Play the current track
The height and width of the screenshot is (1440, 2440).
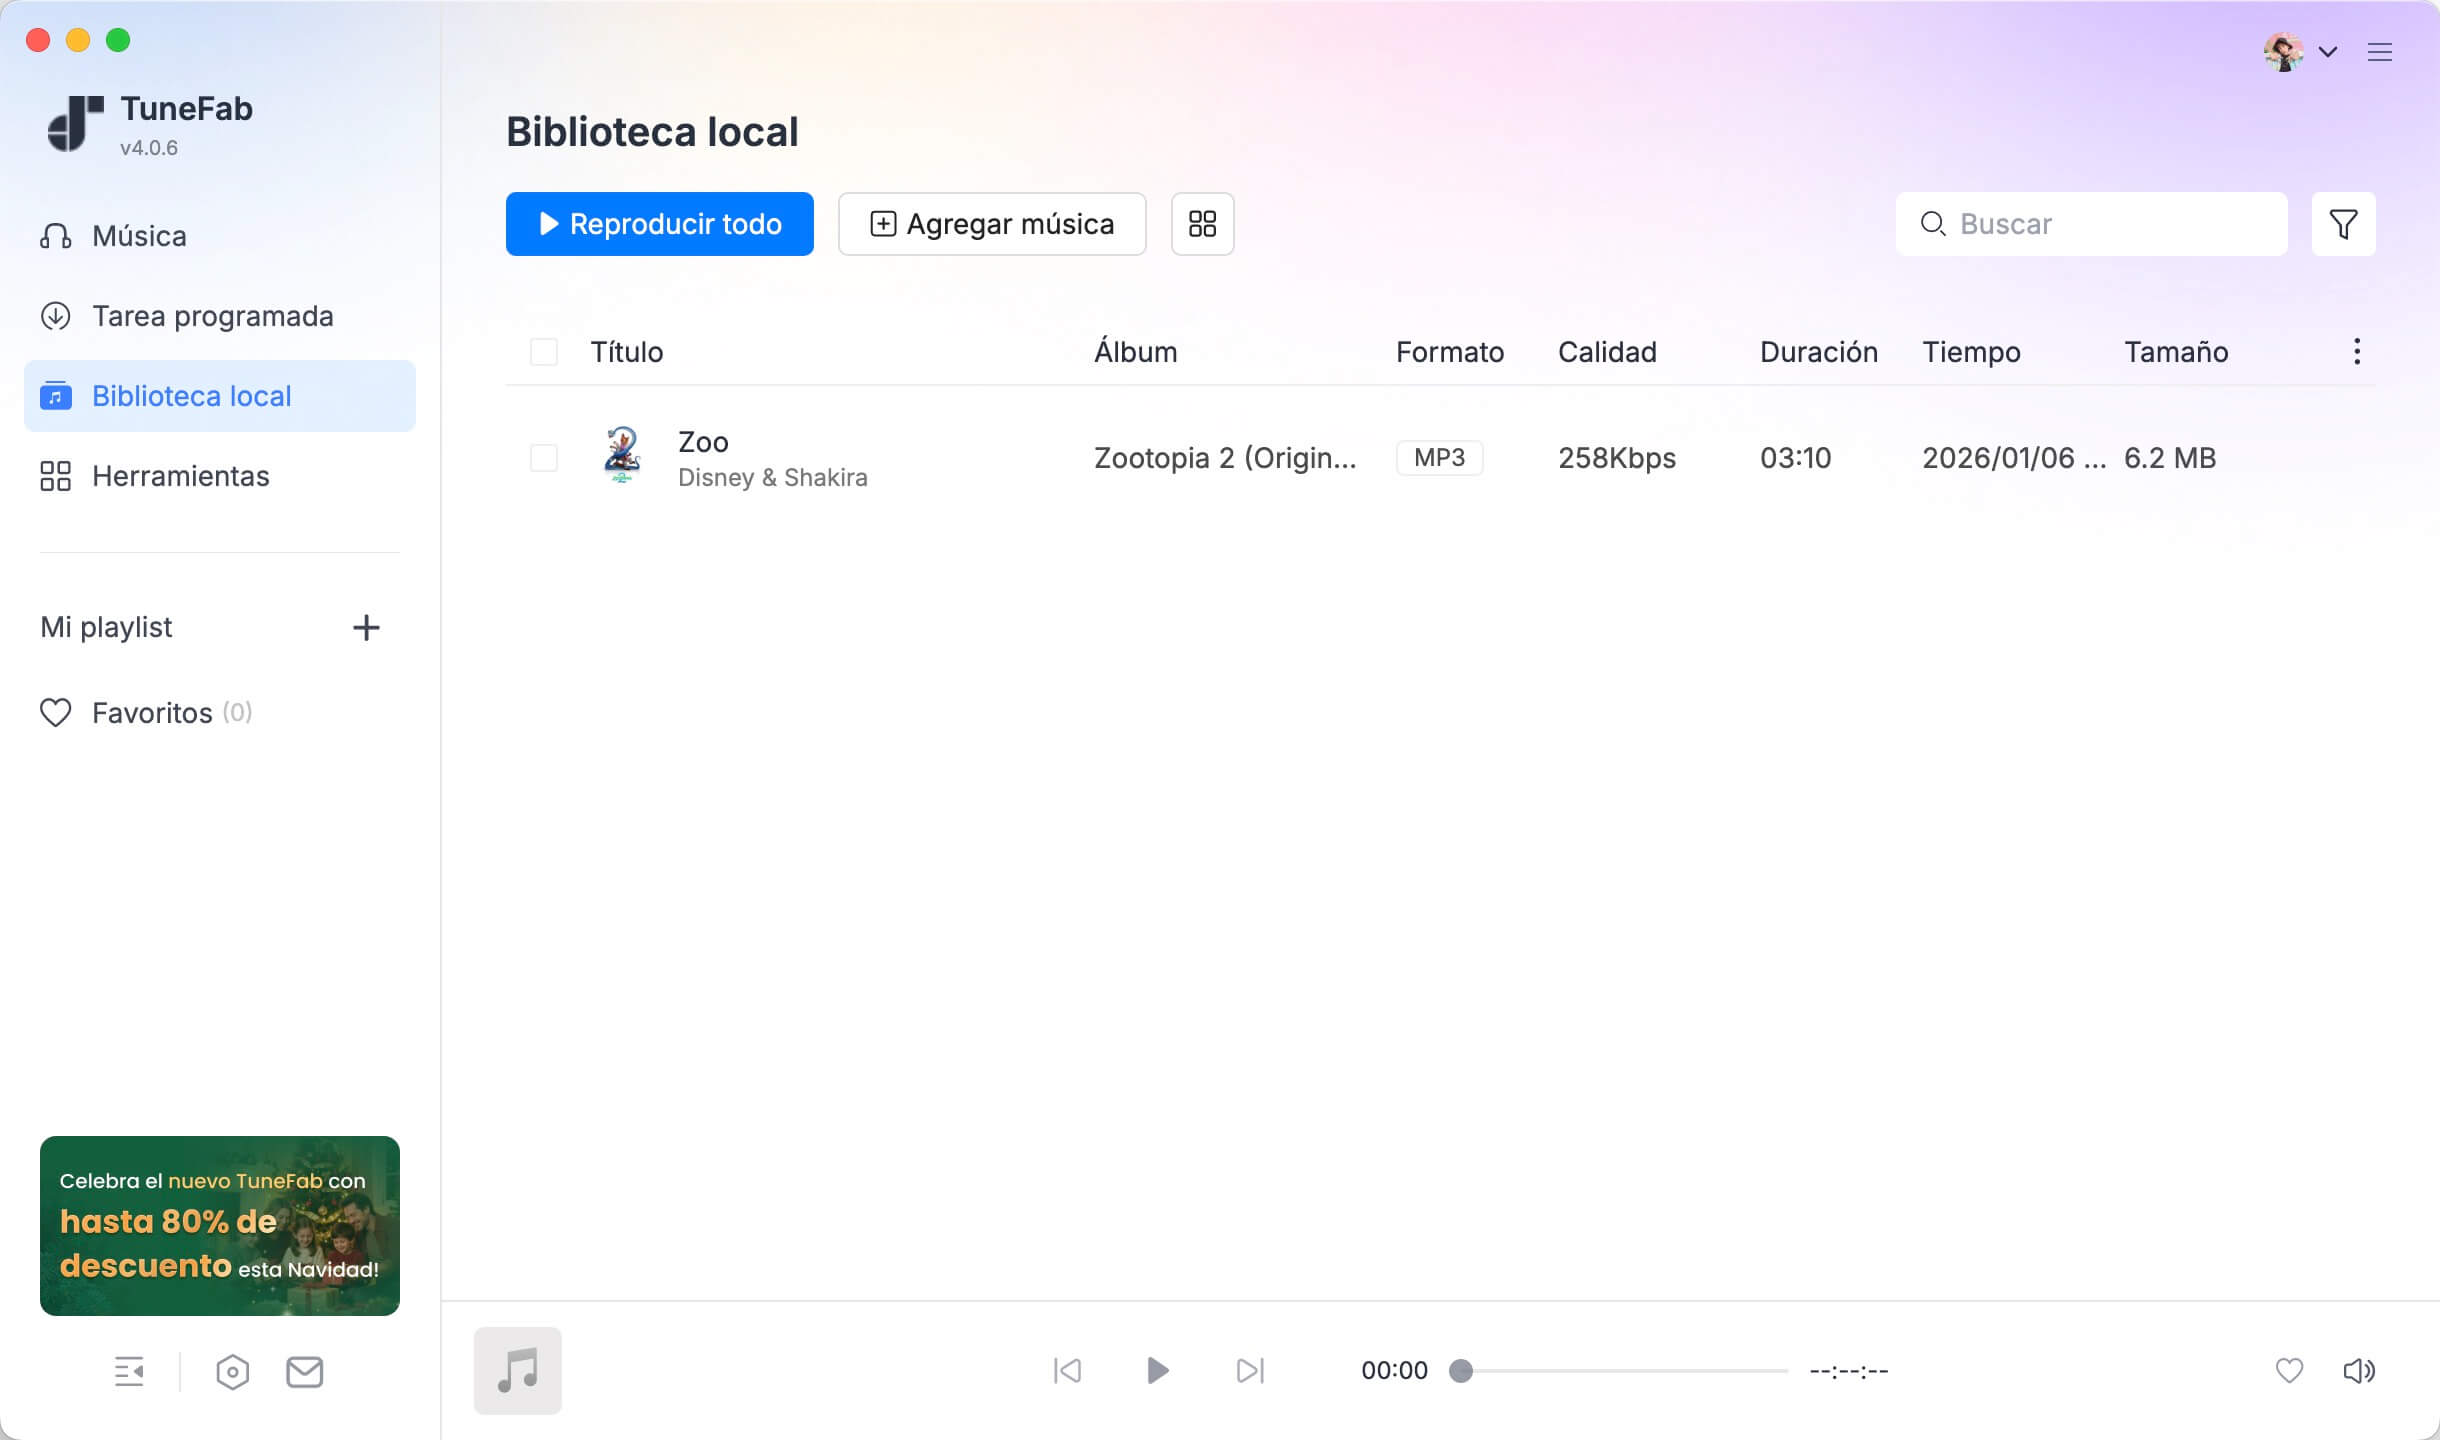(1157, 1370)
